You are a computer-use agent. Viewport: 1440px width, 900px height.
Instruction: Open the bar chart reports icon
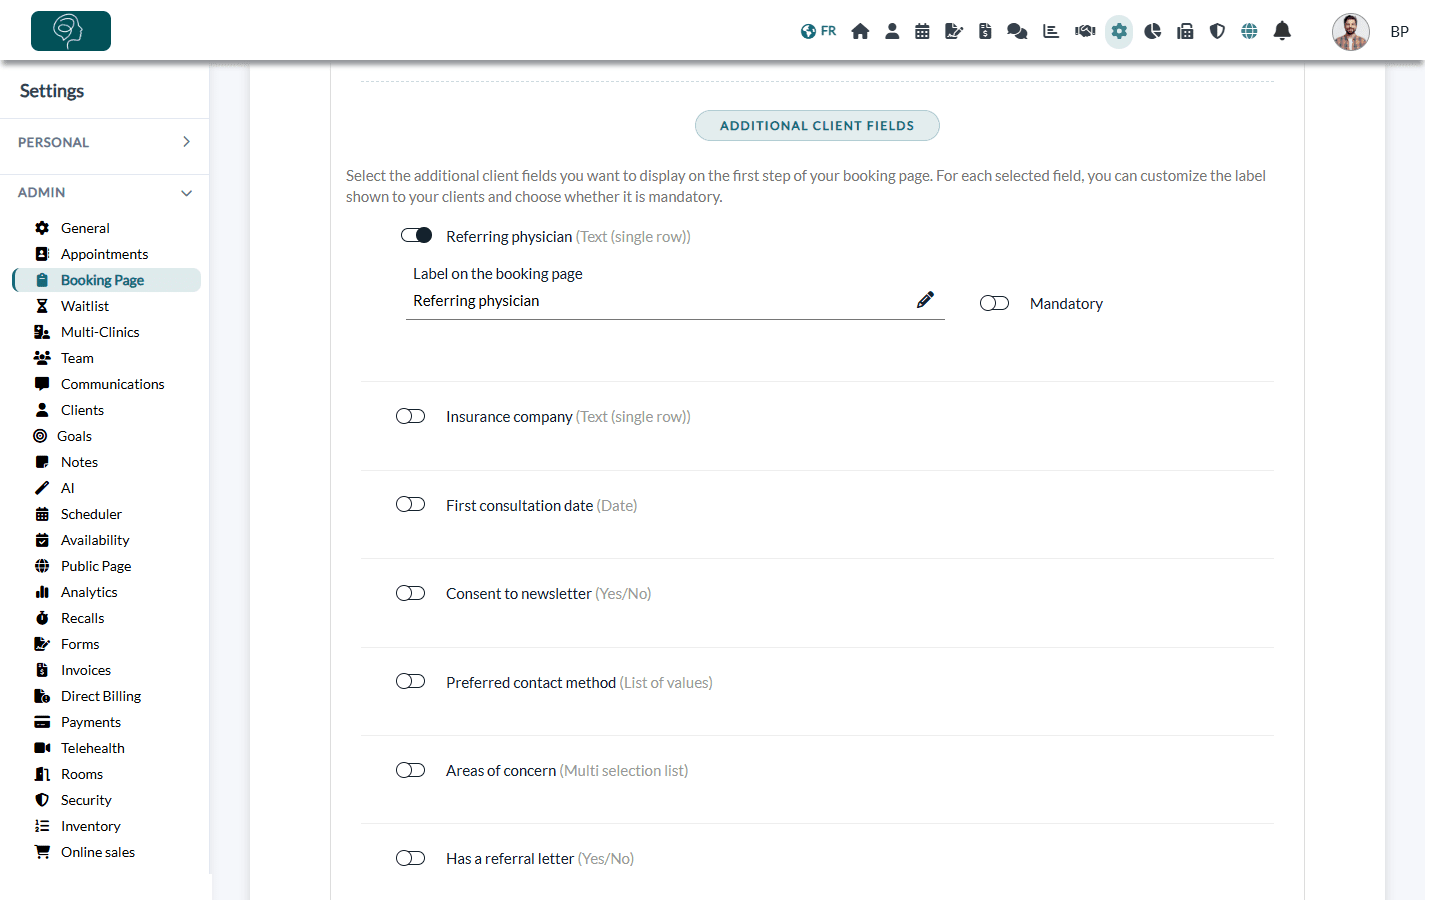pyautogui.click(x=1051, y=31)
